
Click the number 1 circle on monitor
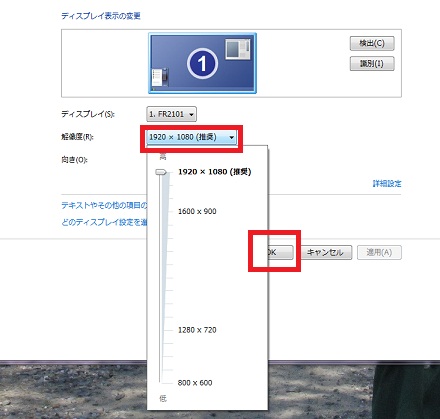click(x=202, y=63)
